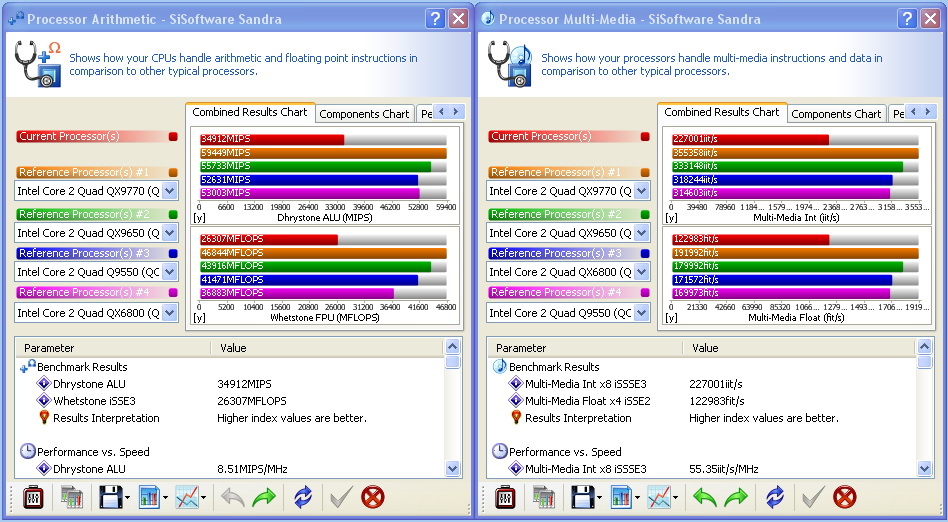Click scroll up arrow in Arithmetic results list
This screenshot has height=522, width=948.
[452, 347]
